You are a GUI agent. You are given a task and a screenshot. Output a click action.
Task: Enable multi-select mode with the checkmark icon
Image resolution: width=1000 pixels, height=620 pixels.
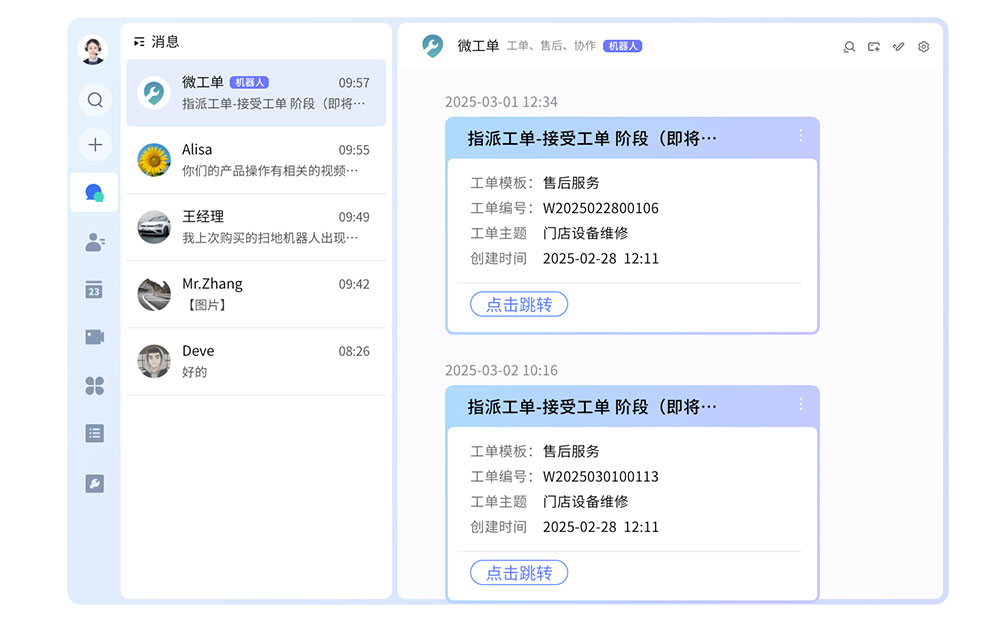(x=898, y=47)
